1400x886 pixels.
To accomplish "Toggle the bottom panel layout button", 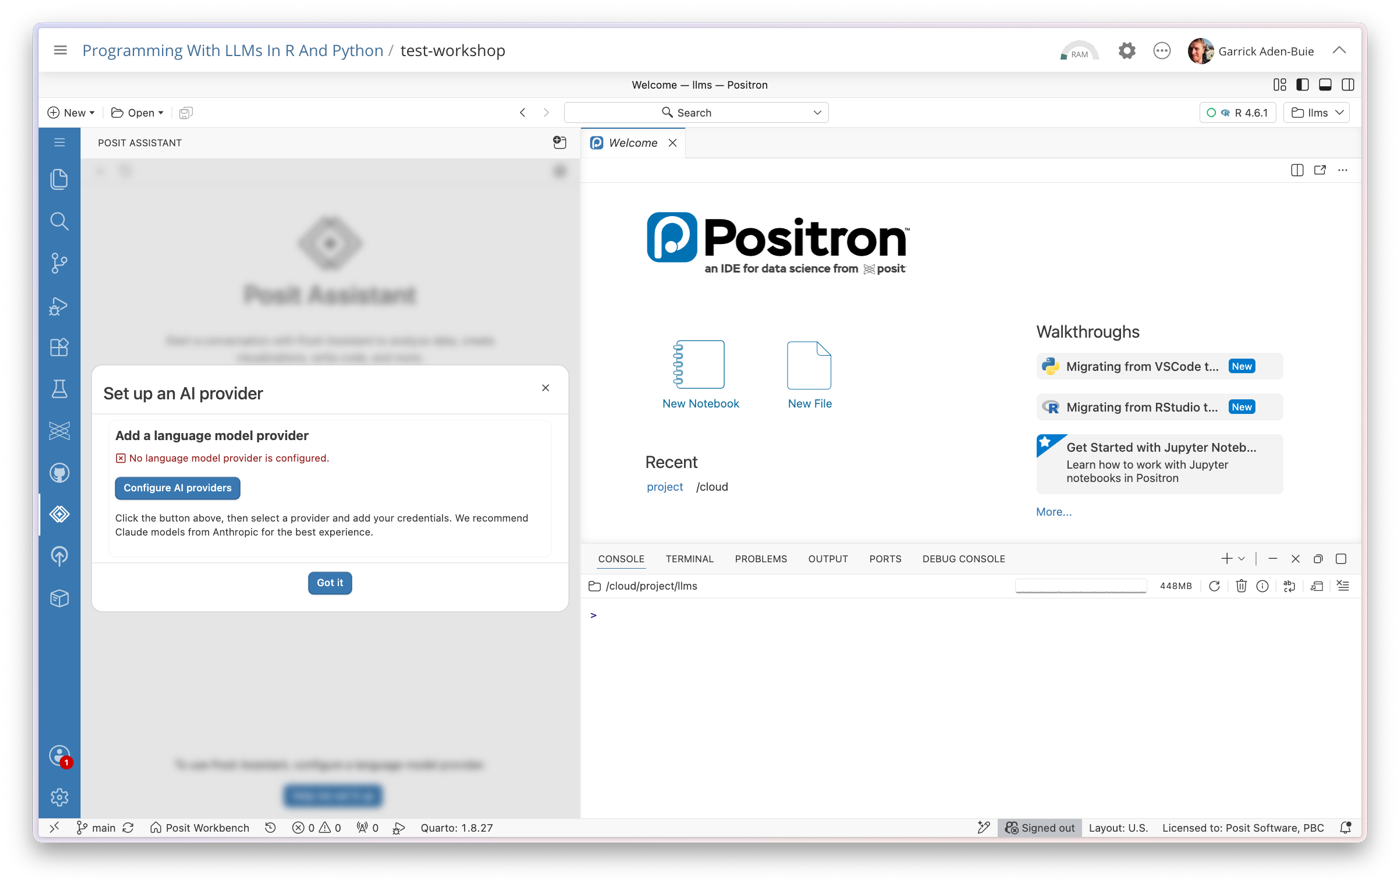I will point(1325,85).
